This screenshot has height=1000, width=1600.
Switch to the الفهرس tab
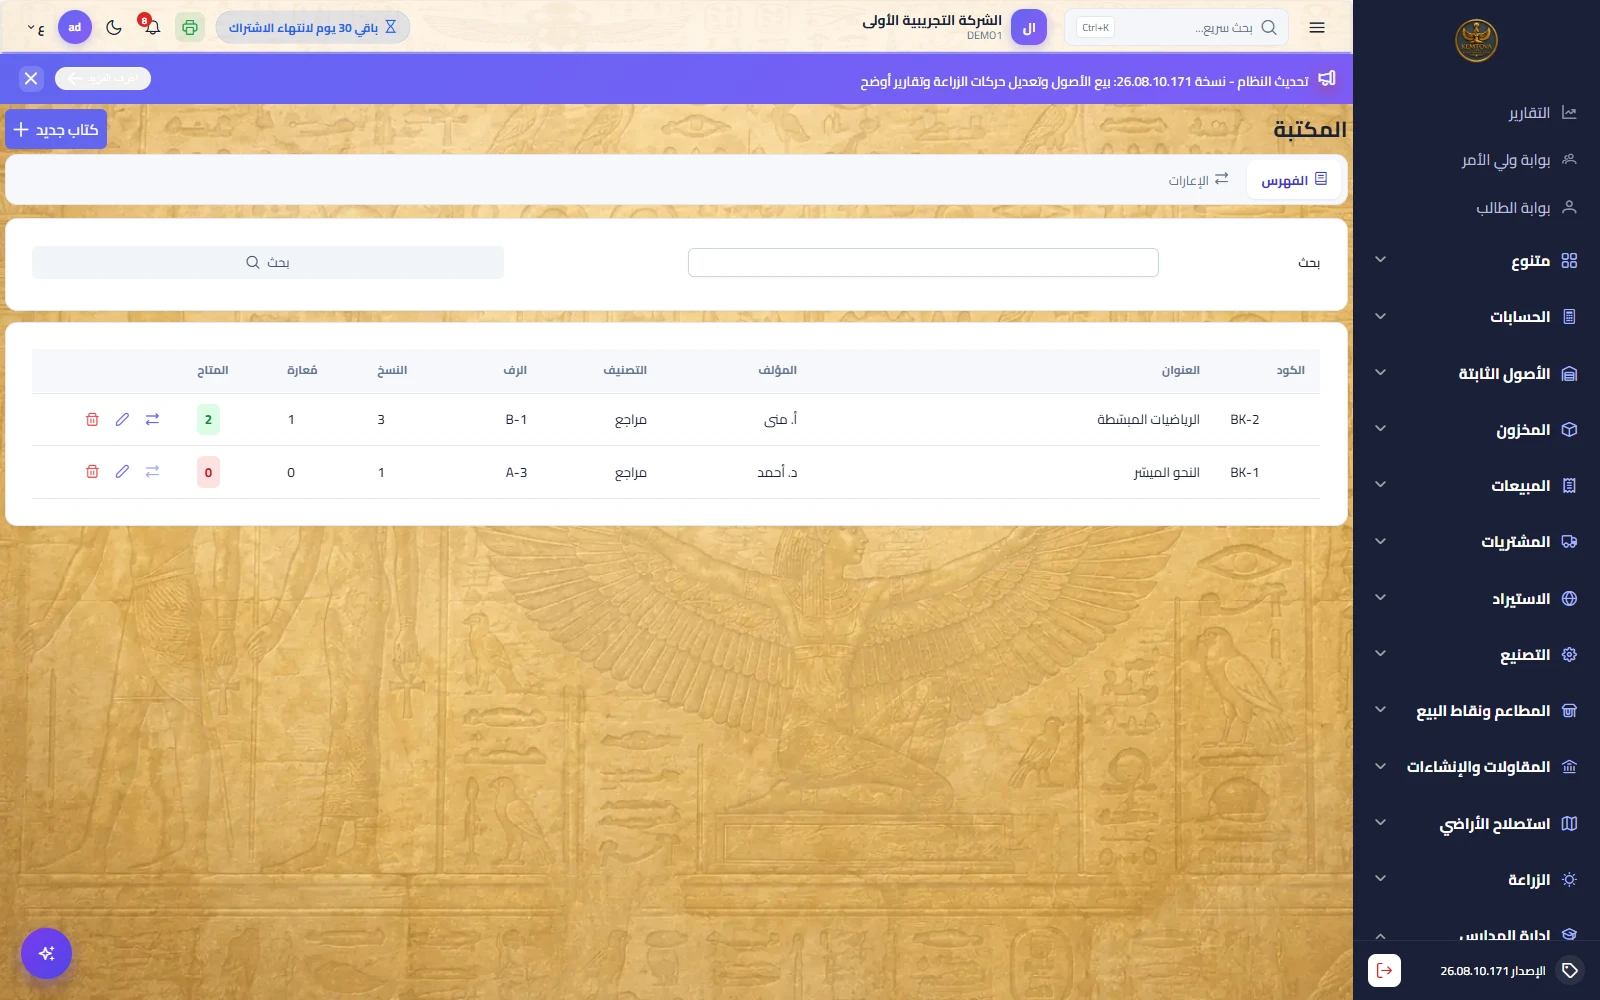tap(1294, 180)
